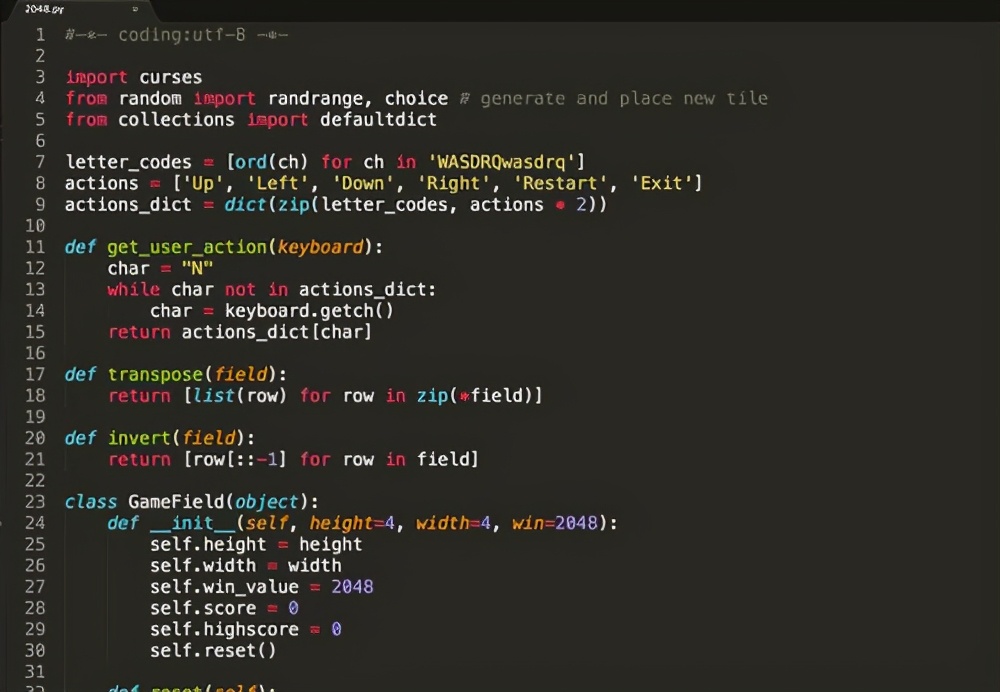The height and width of the screenshot is (692, 1000).
Task: Click 'choice' in the random import
Action: pos(416,98)
